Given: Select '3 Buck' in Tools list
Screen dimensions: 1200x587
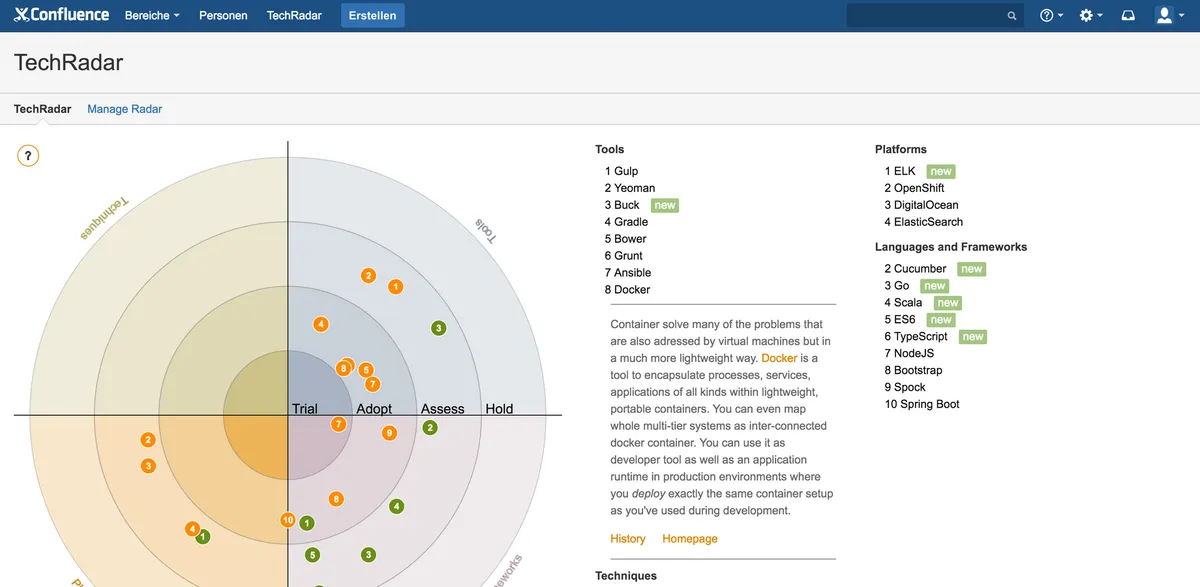Looking at the screenshot, I should [x=622, y=205].
